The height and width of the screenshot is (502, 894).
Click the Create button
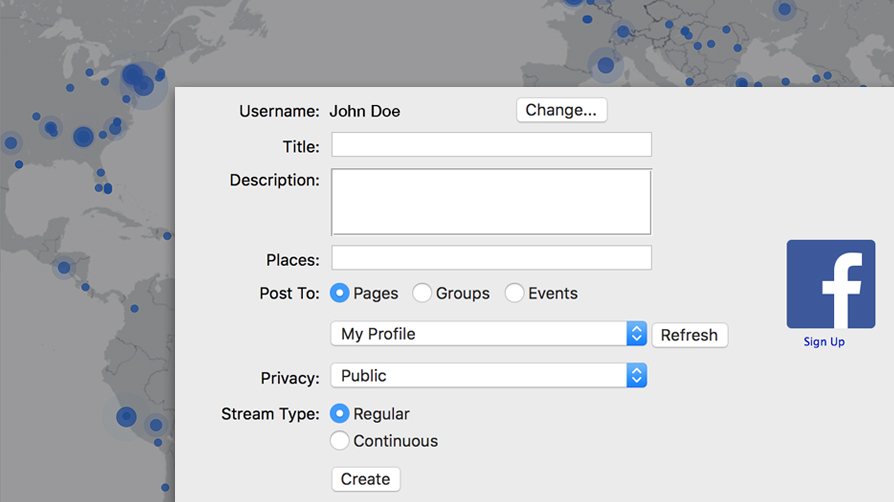tap(365, 479)
